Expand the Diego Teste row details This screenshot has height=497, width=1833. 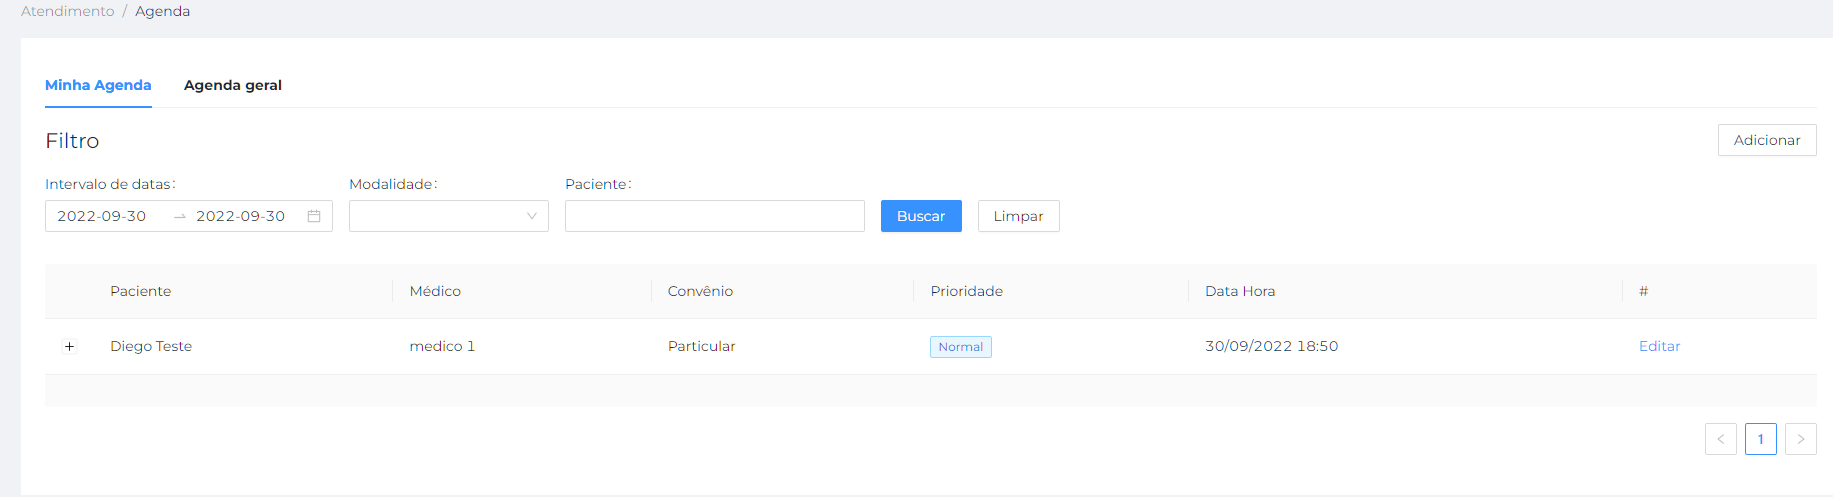click(x=69, y=347)
